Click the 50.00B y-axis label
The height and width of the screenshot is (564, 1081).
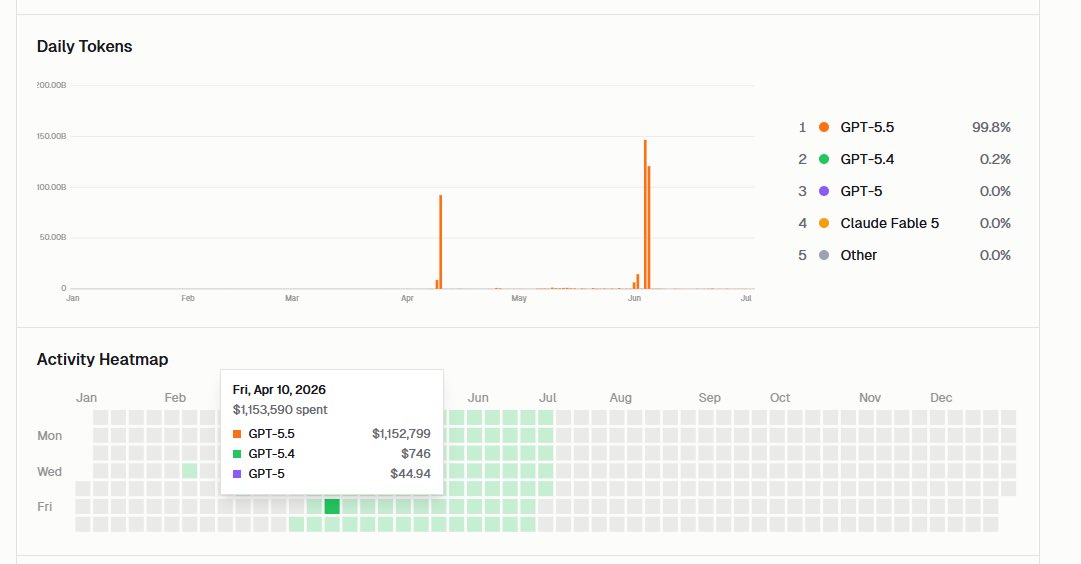click(x=53, y=237)
